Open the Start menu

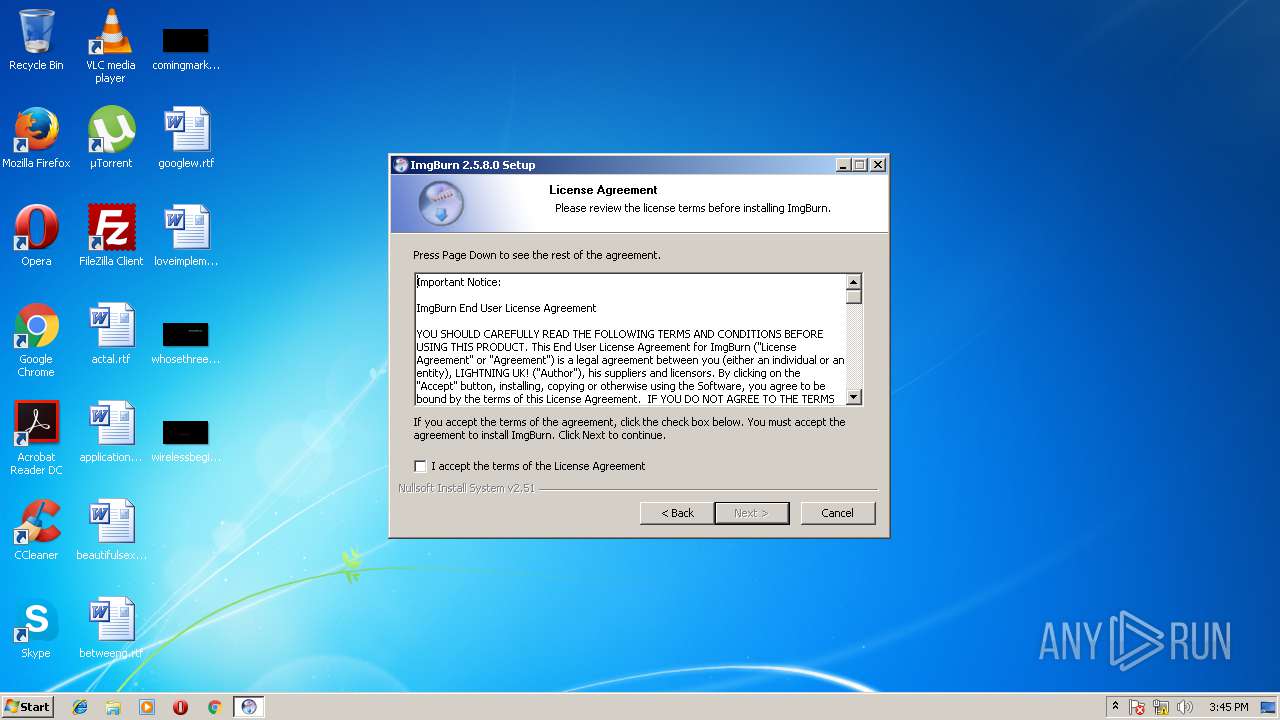pos(27,707)
